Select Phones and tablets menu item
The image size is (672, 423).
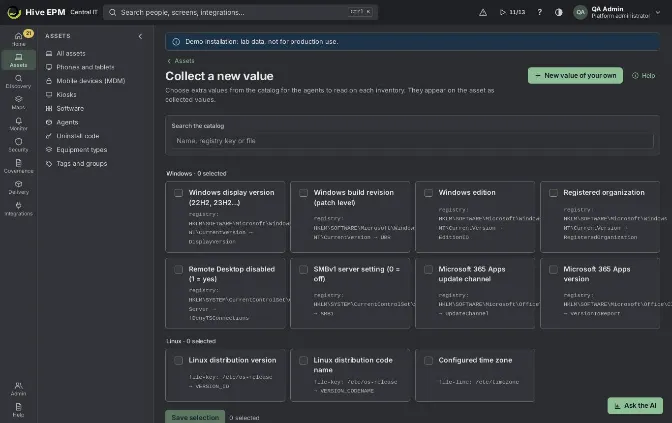point(94,67)
